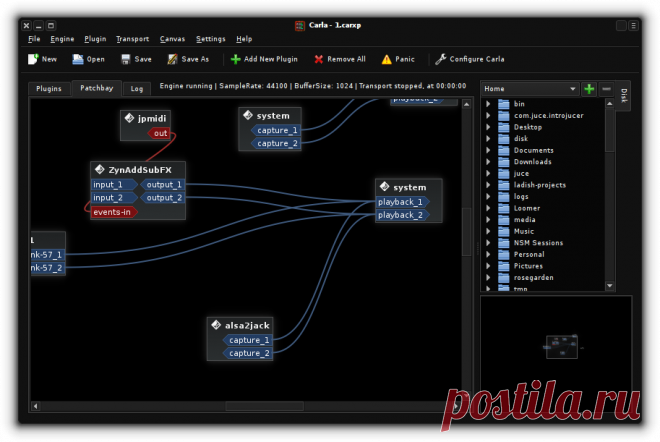660x442 pixels.
Task: Click the ZynAddSubFX node diamond icon
Action: (x=100, y=170)
